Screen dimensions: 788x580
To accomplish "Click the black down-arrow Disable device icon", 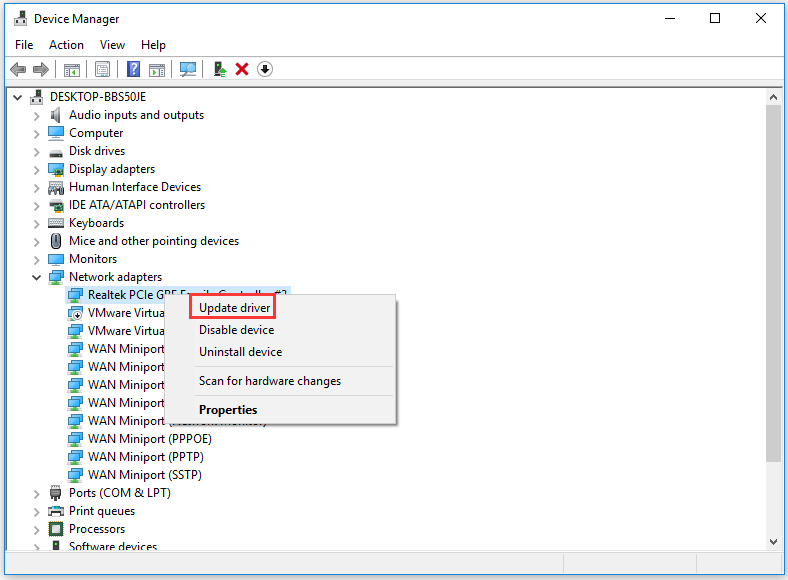I will point(264,69).
